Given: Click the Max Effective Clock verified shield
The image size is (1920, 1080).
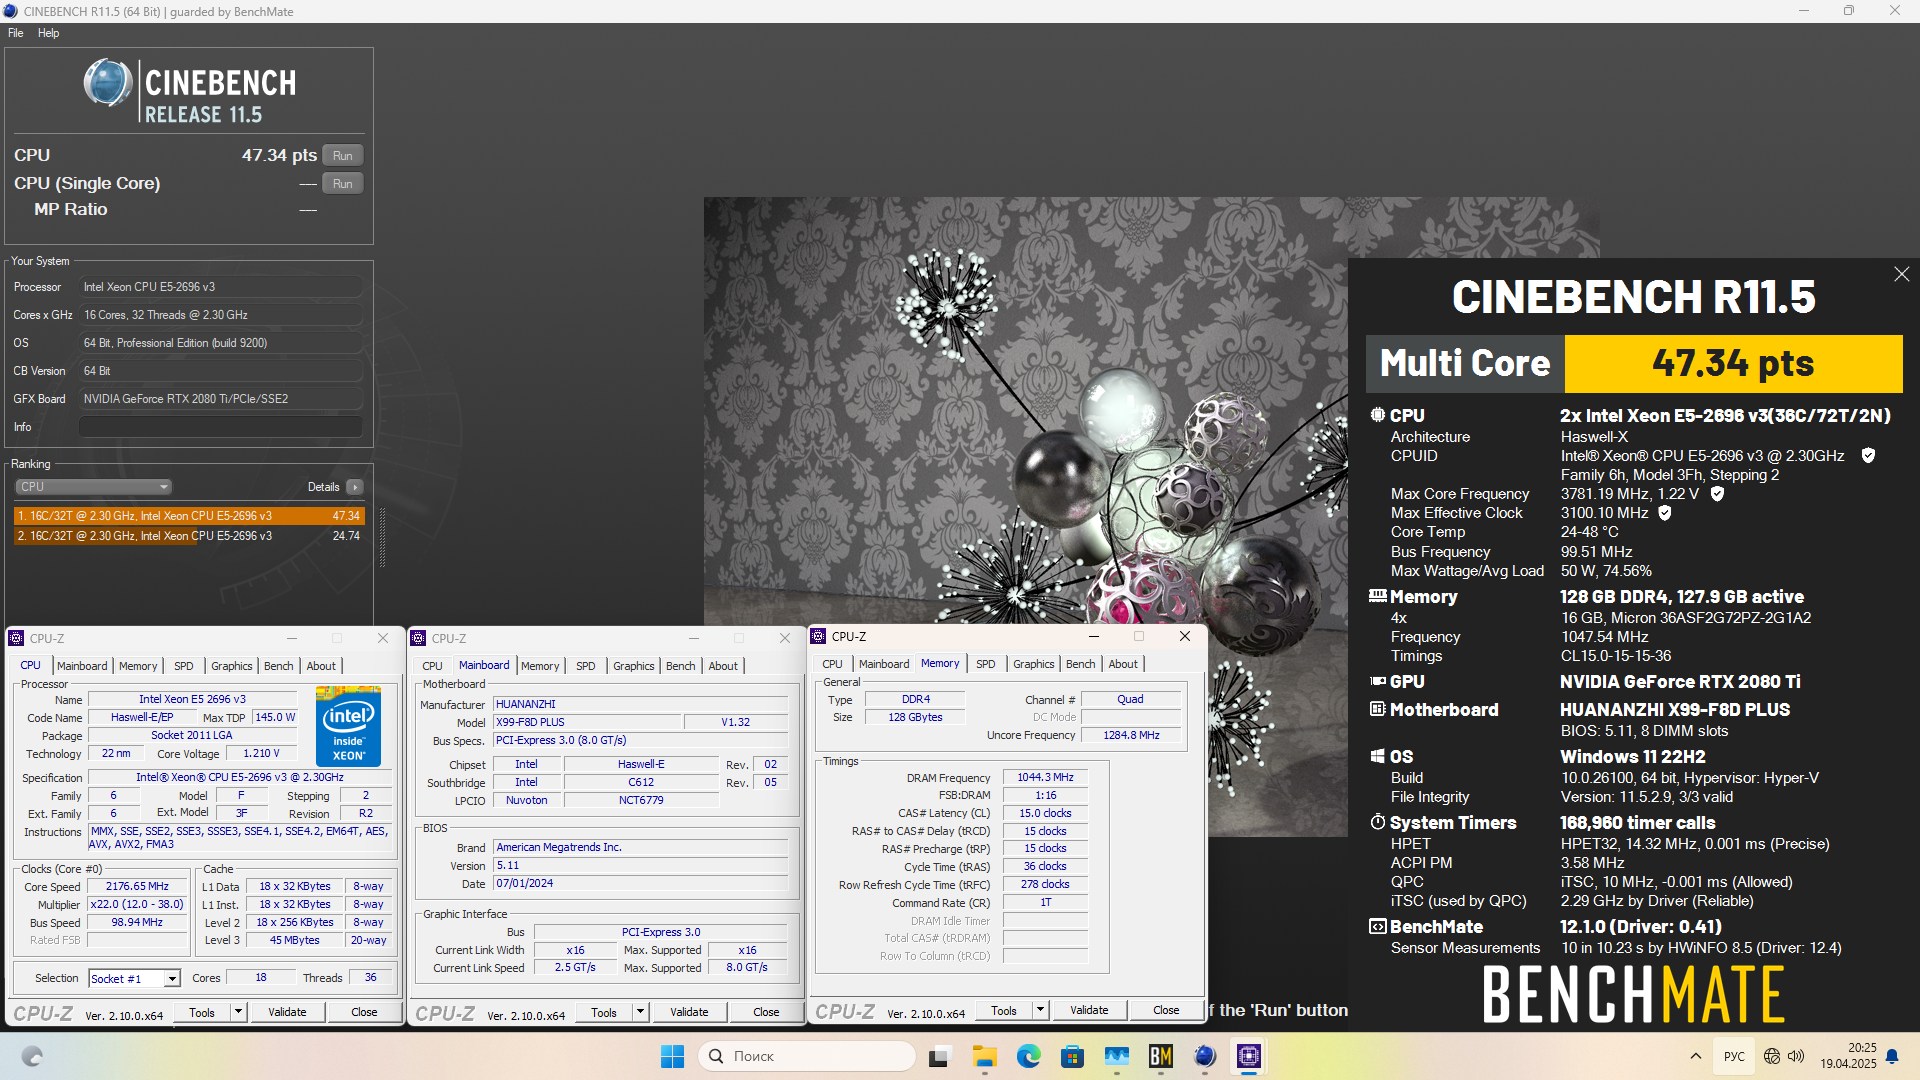Looking at the screenshot, I should point(1665,513).
